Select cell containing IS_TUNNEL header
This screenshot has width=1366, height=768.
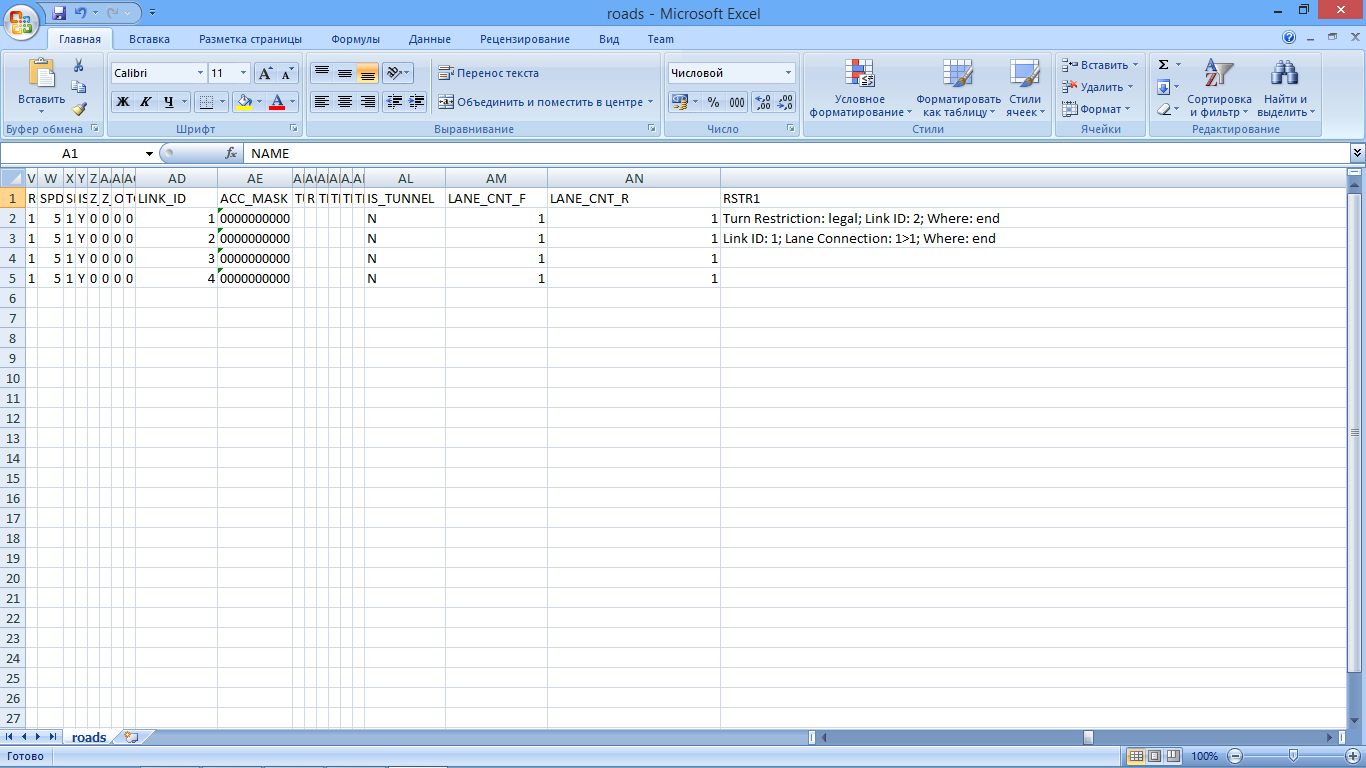(x=405, y=198)
